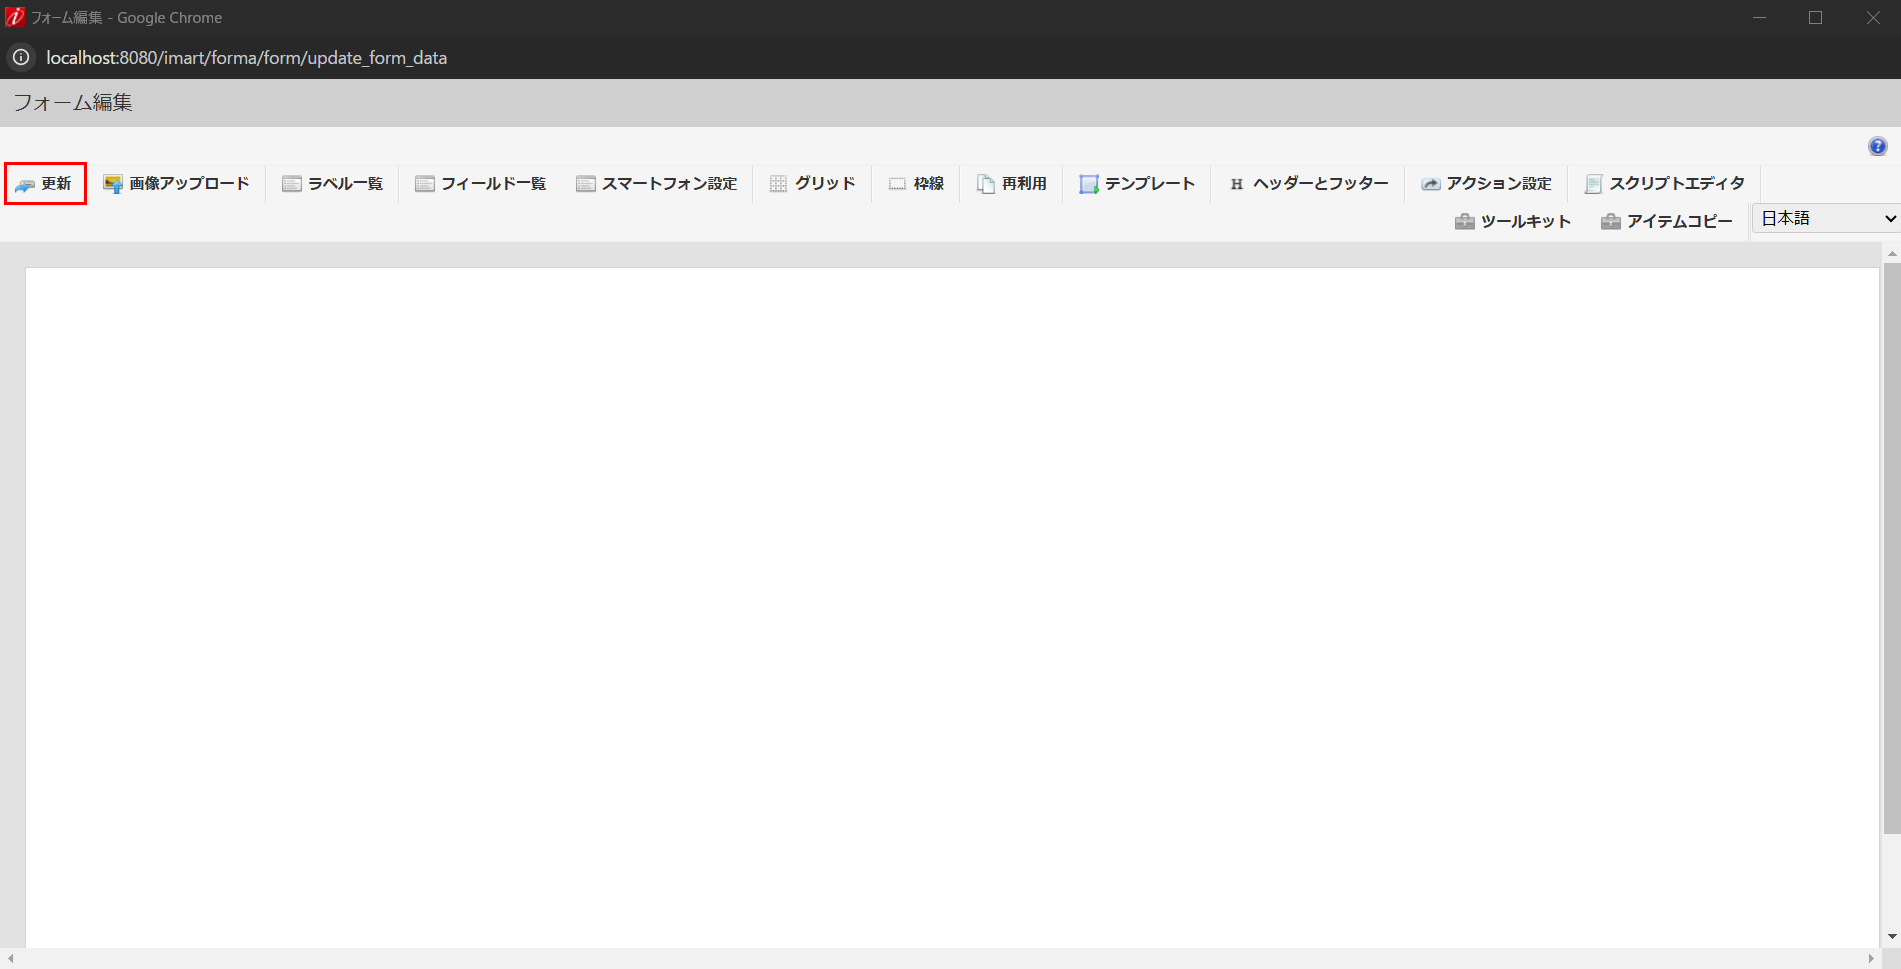Click the 更新 (update) toolbar icon
This screenshot has width=1901, height=969.
[44, 183]
